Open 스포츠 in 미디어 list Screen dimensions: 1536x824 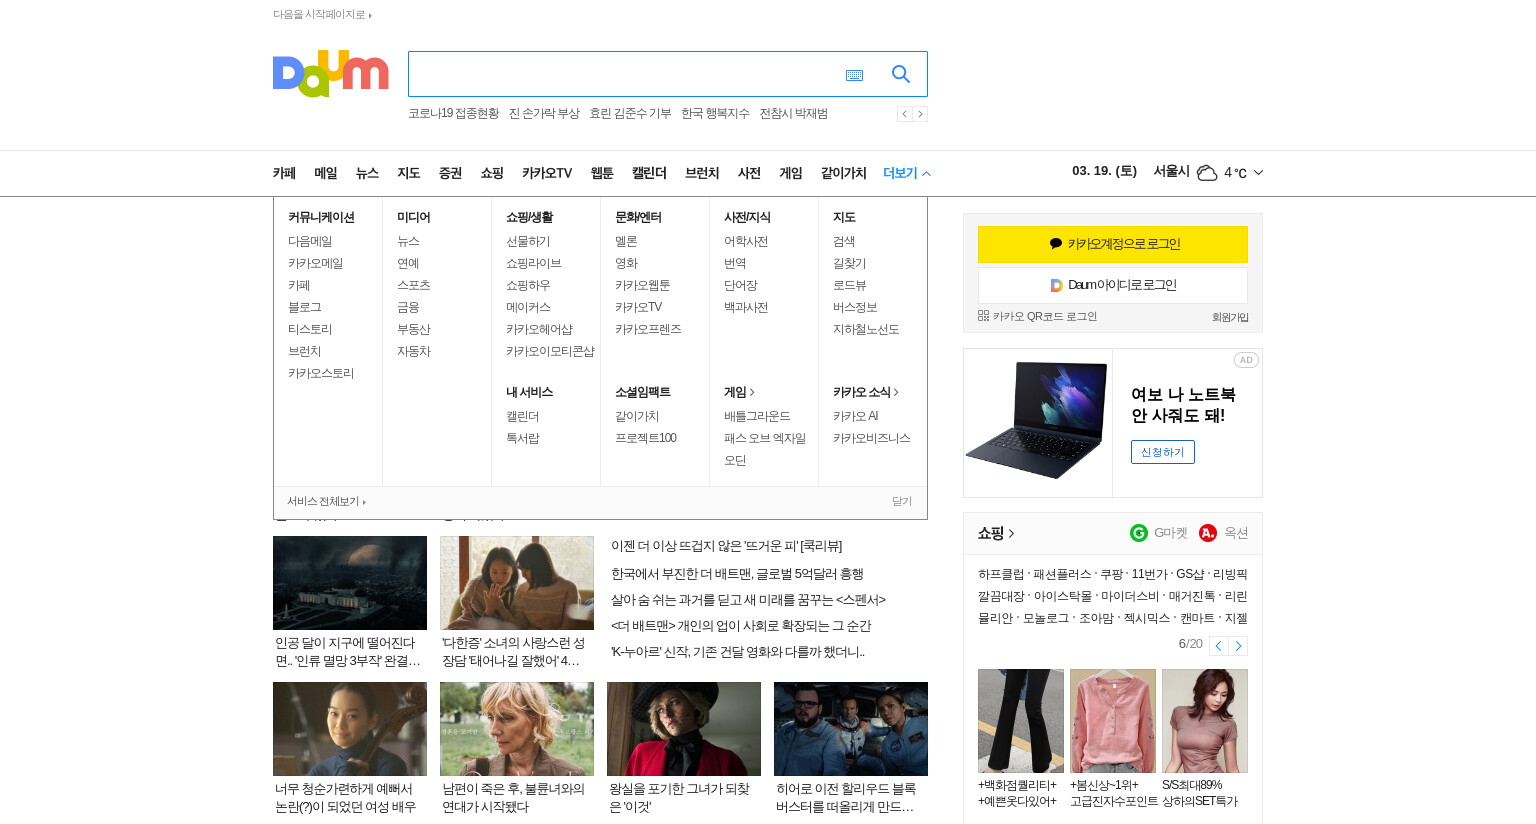tap(414, 285)
